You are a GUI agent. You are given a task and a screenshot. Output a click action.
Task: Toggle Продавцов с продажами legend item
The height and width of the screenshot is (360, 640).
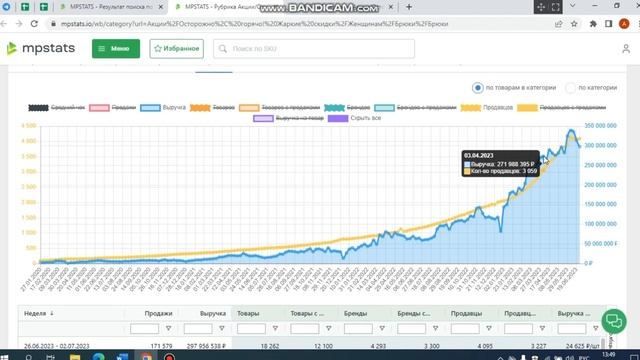coord(561,108)
